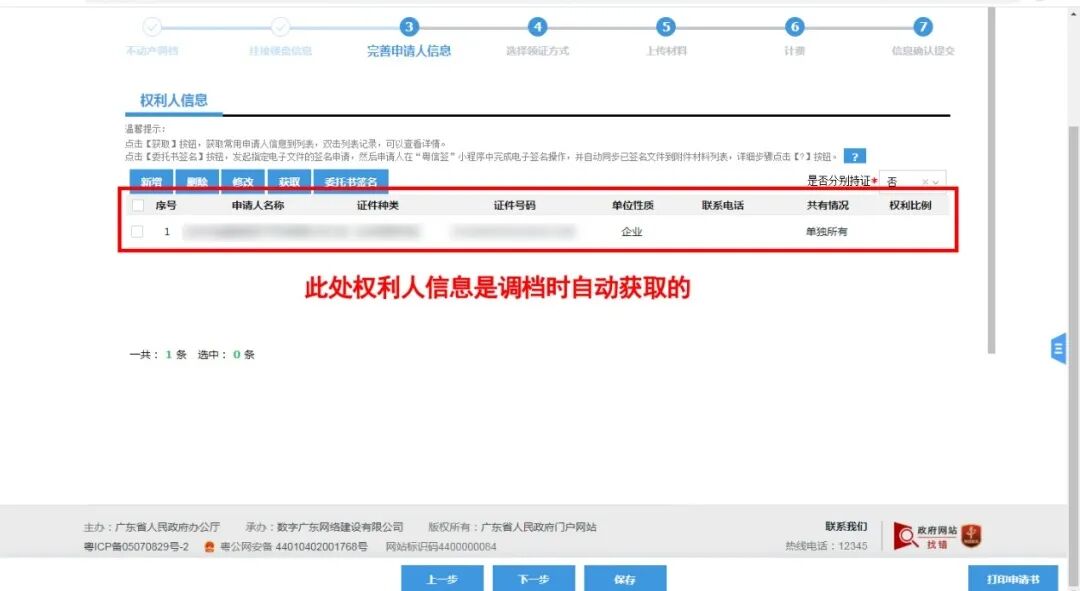Select step 3 完善申请人信息 in progress bar
Viewport: 1080px width, 591px height.
point(407,29)
